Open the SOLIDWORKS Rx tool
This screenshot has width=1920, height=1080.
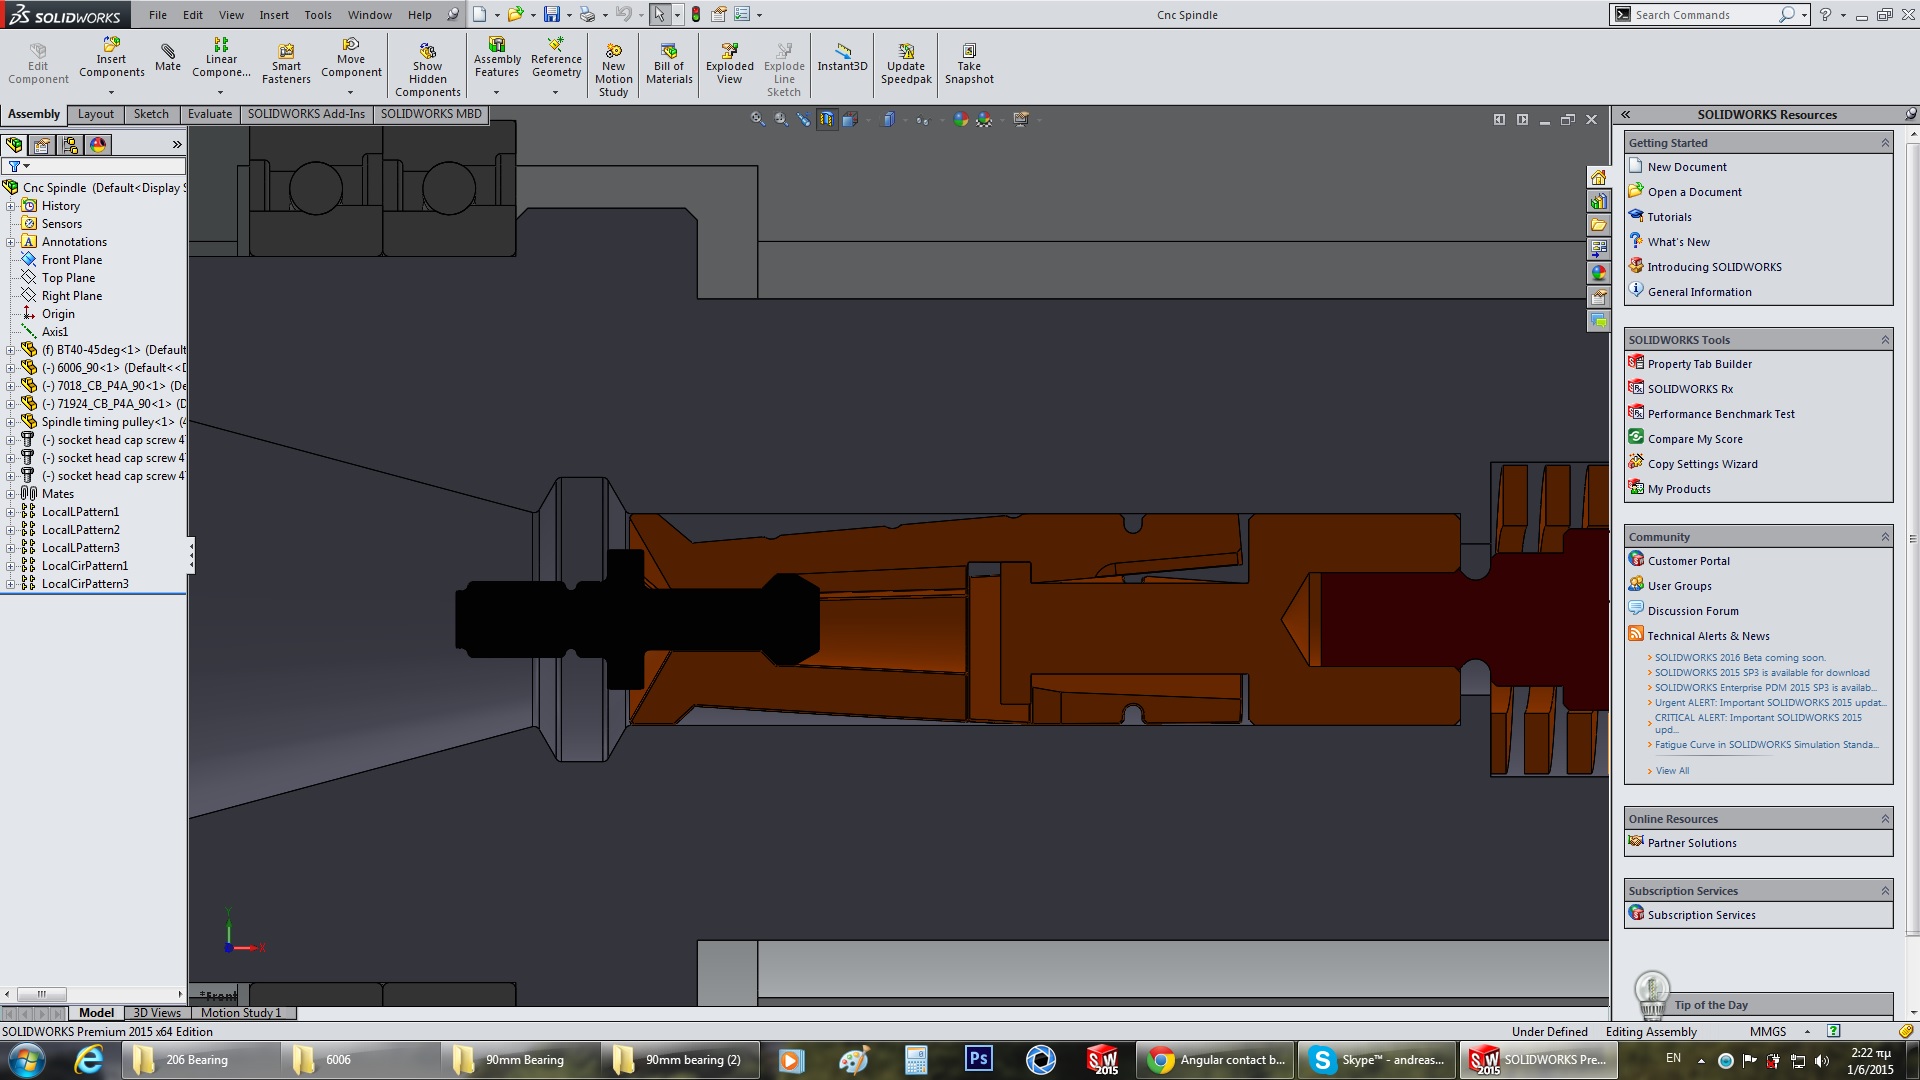point(1691,388)
